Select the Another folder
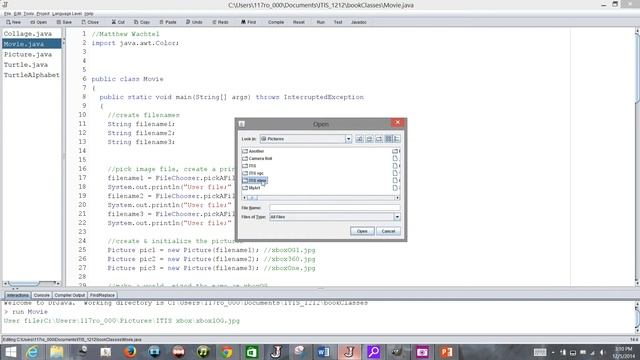640x360 pixels. point(253,151)
